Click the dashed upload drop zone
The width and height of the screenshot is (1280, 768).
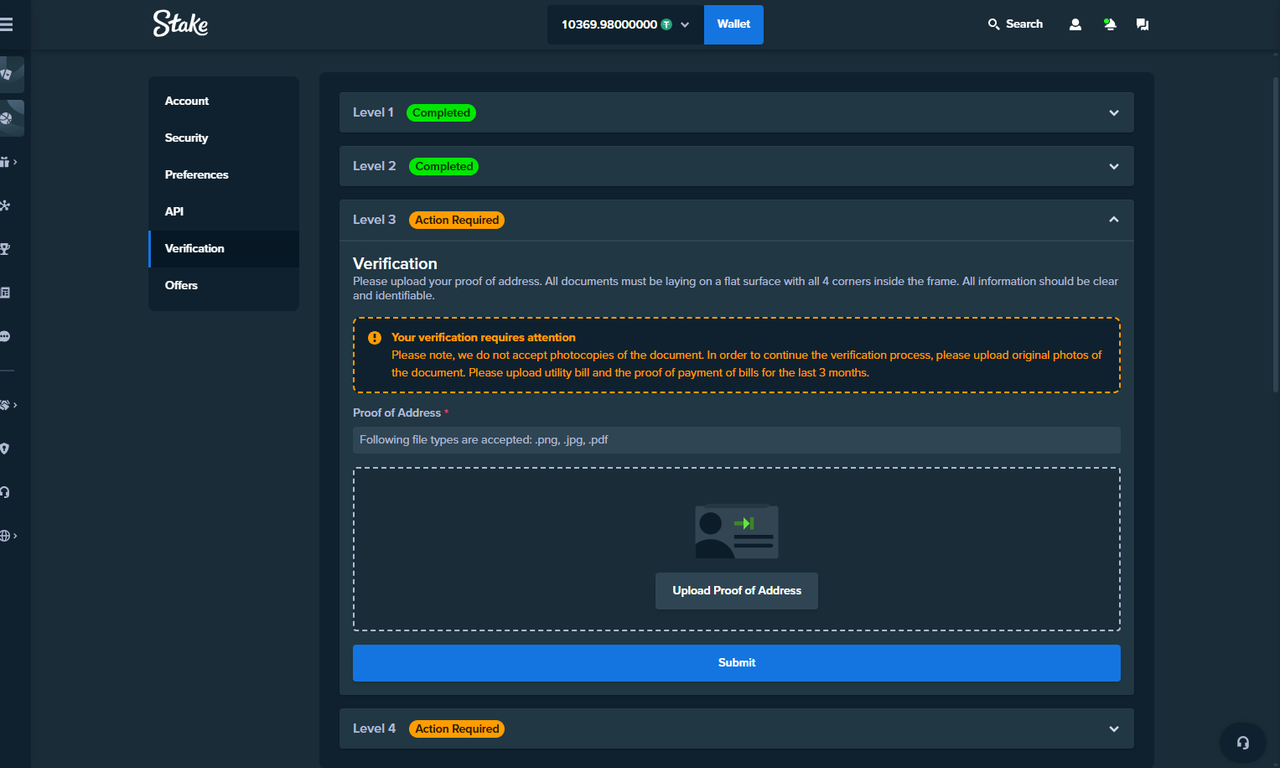(737, 549)
